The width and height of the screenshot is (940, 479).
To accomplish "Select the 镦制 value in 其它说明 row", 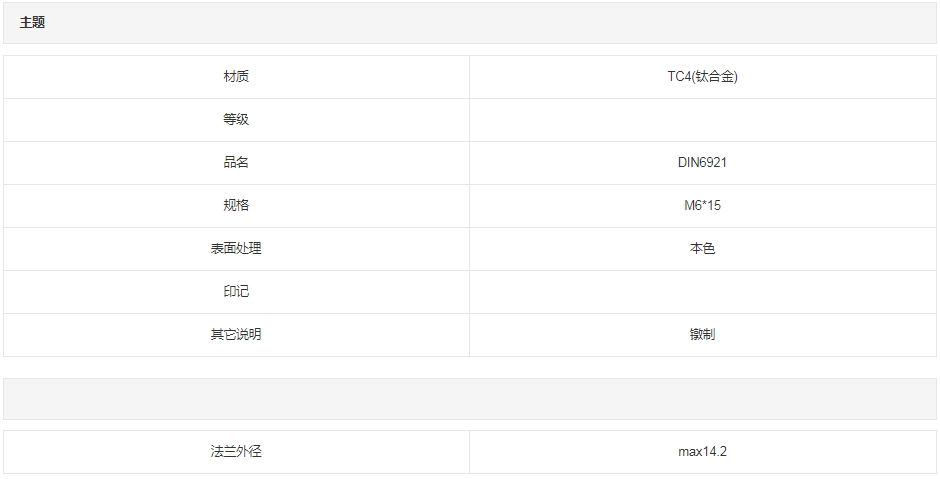I will click(702, 335).
